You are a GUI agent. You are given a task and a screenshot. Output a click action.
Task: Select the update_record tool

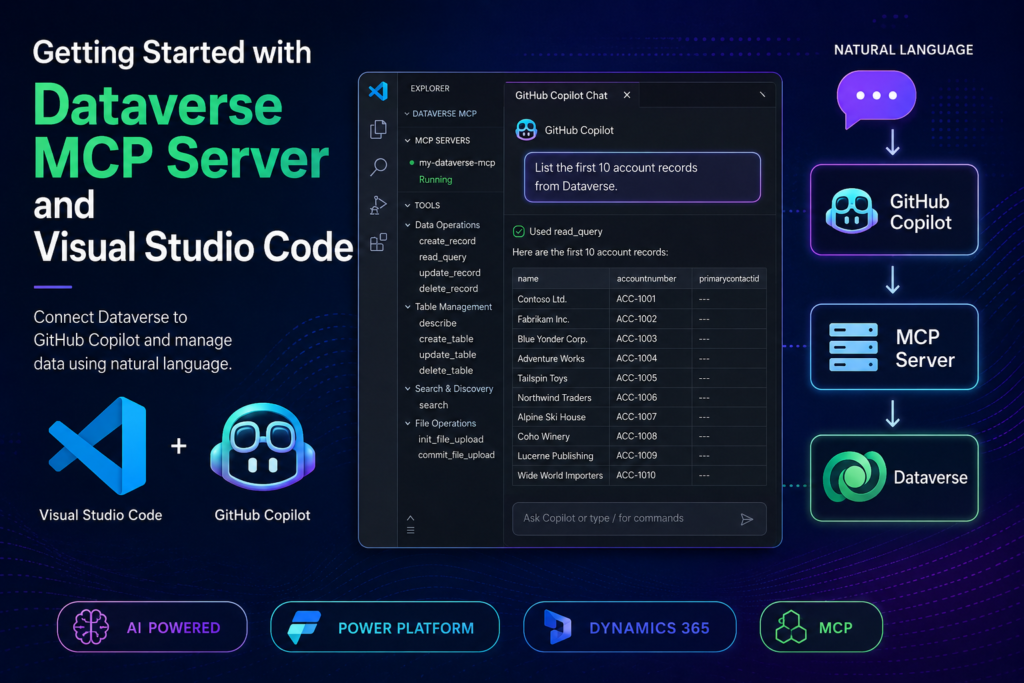[449, 273]
